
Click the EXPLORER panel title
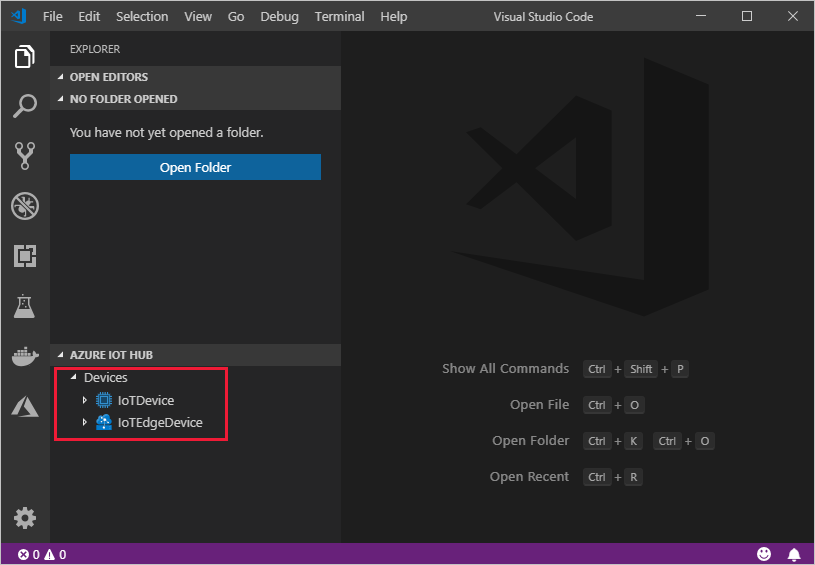coord(95,49)
